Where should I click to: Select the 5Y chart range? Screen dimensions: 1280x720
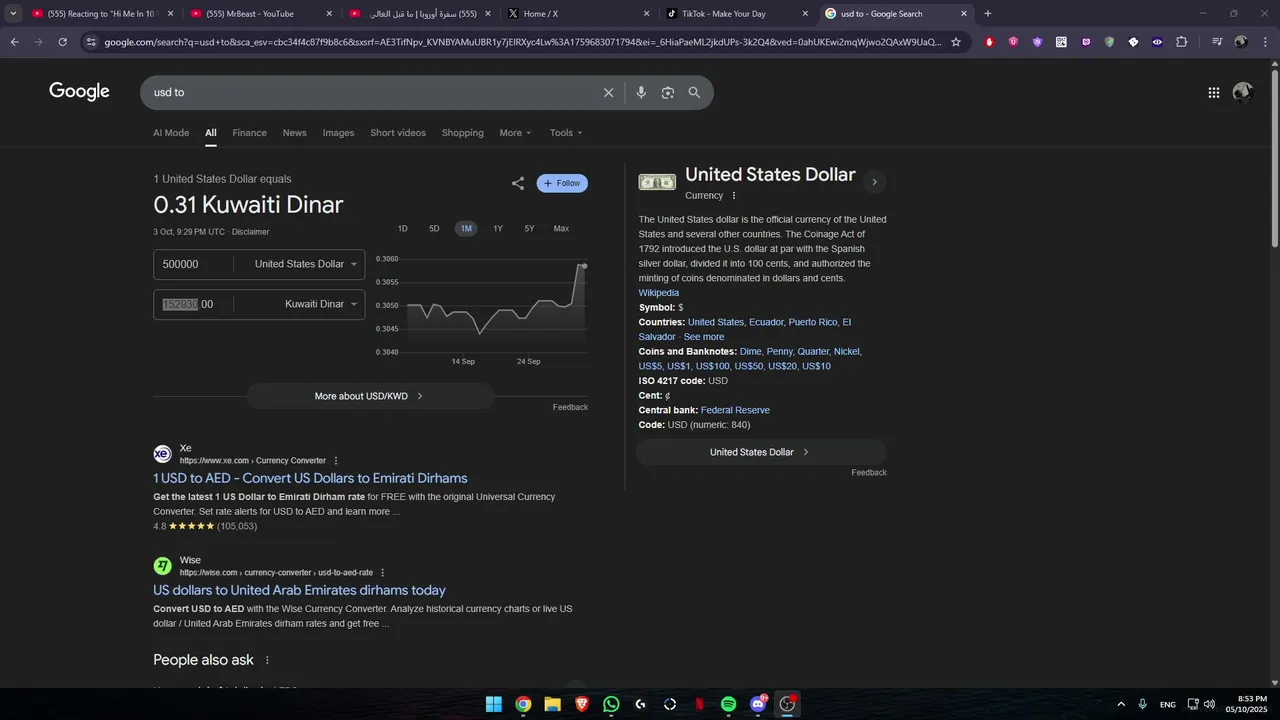pos(530,229)
